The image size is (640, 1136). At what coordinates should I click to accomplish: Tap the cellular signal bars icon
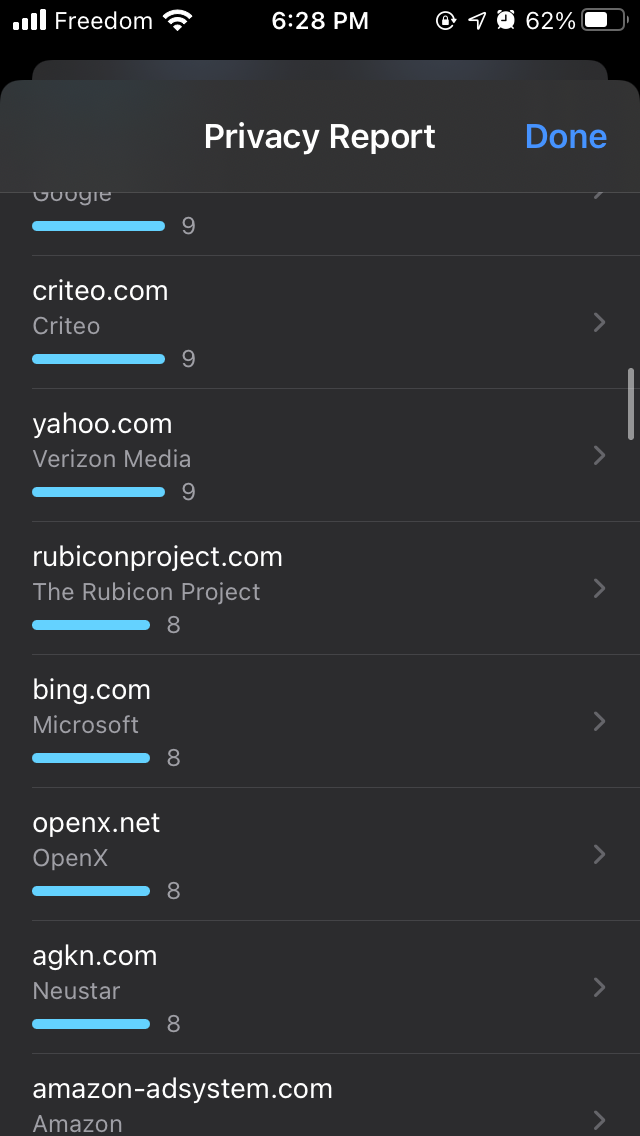[29, 20]
